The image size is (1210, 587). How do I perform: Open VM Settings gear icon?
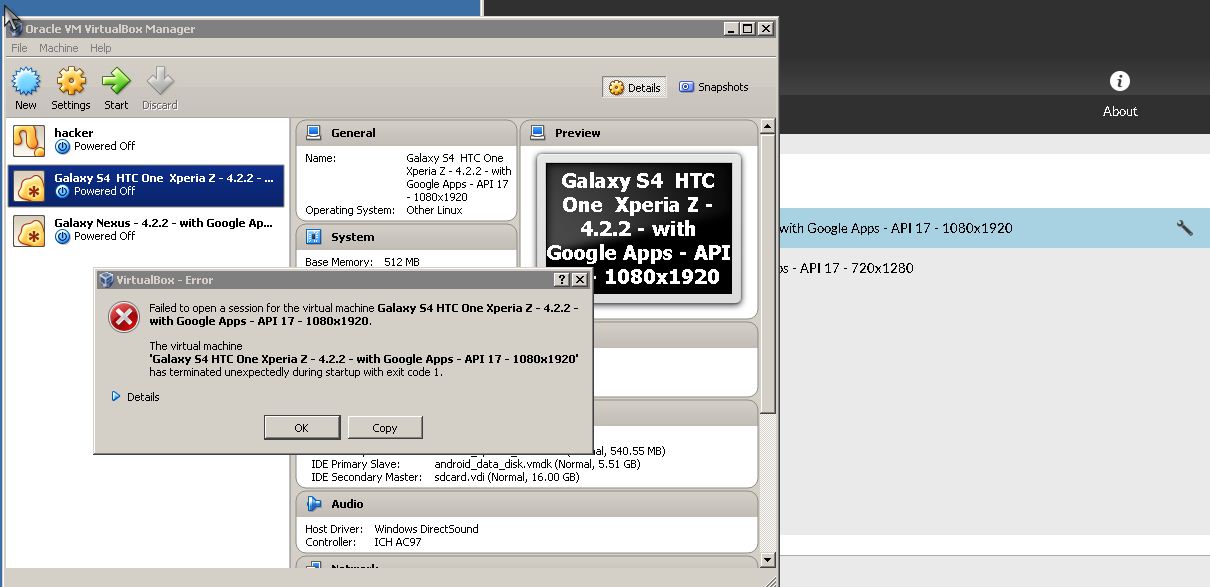[x=71, y=81]
